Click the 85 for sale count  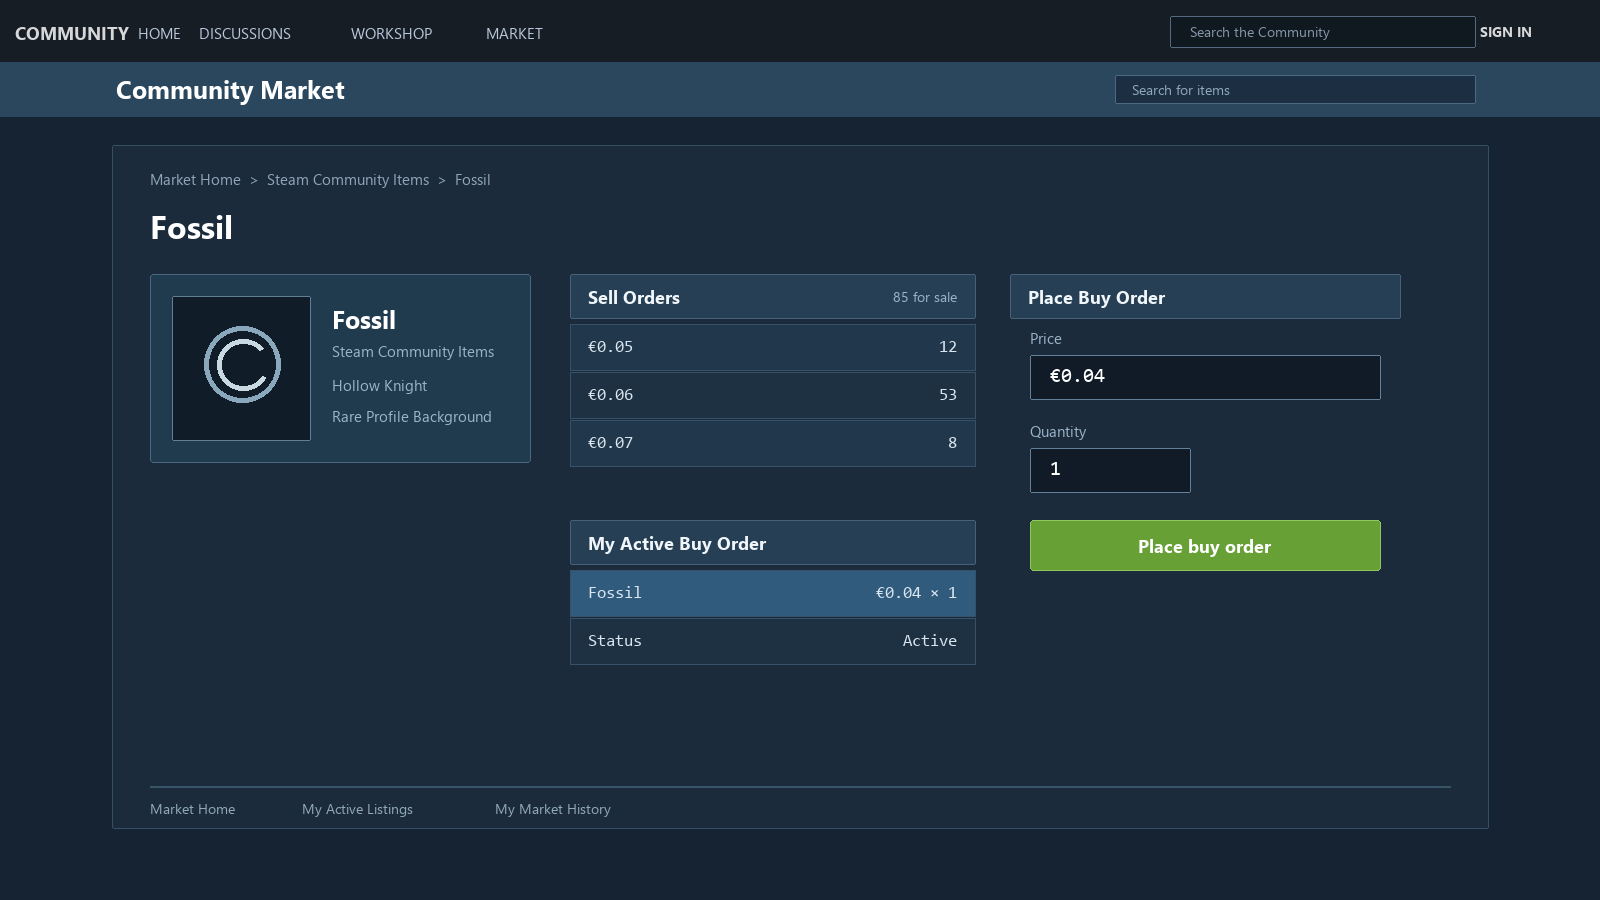(x=925, y=298)
